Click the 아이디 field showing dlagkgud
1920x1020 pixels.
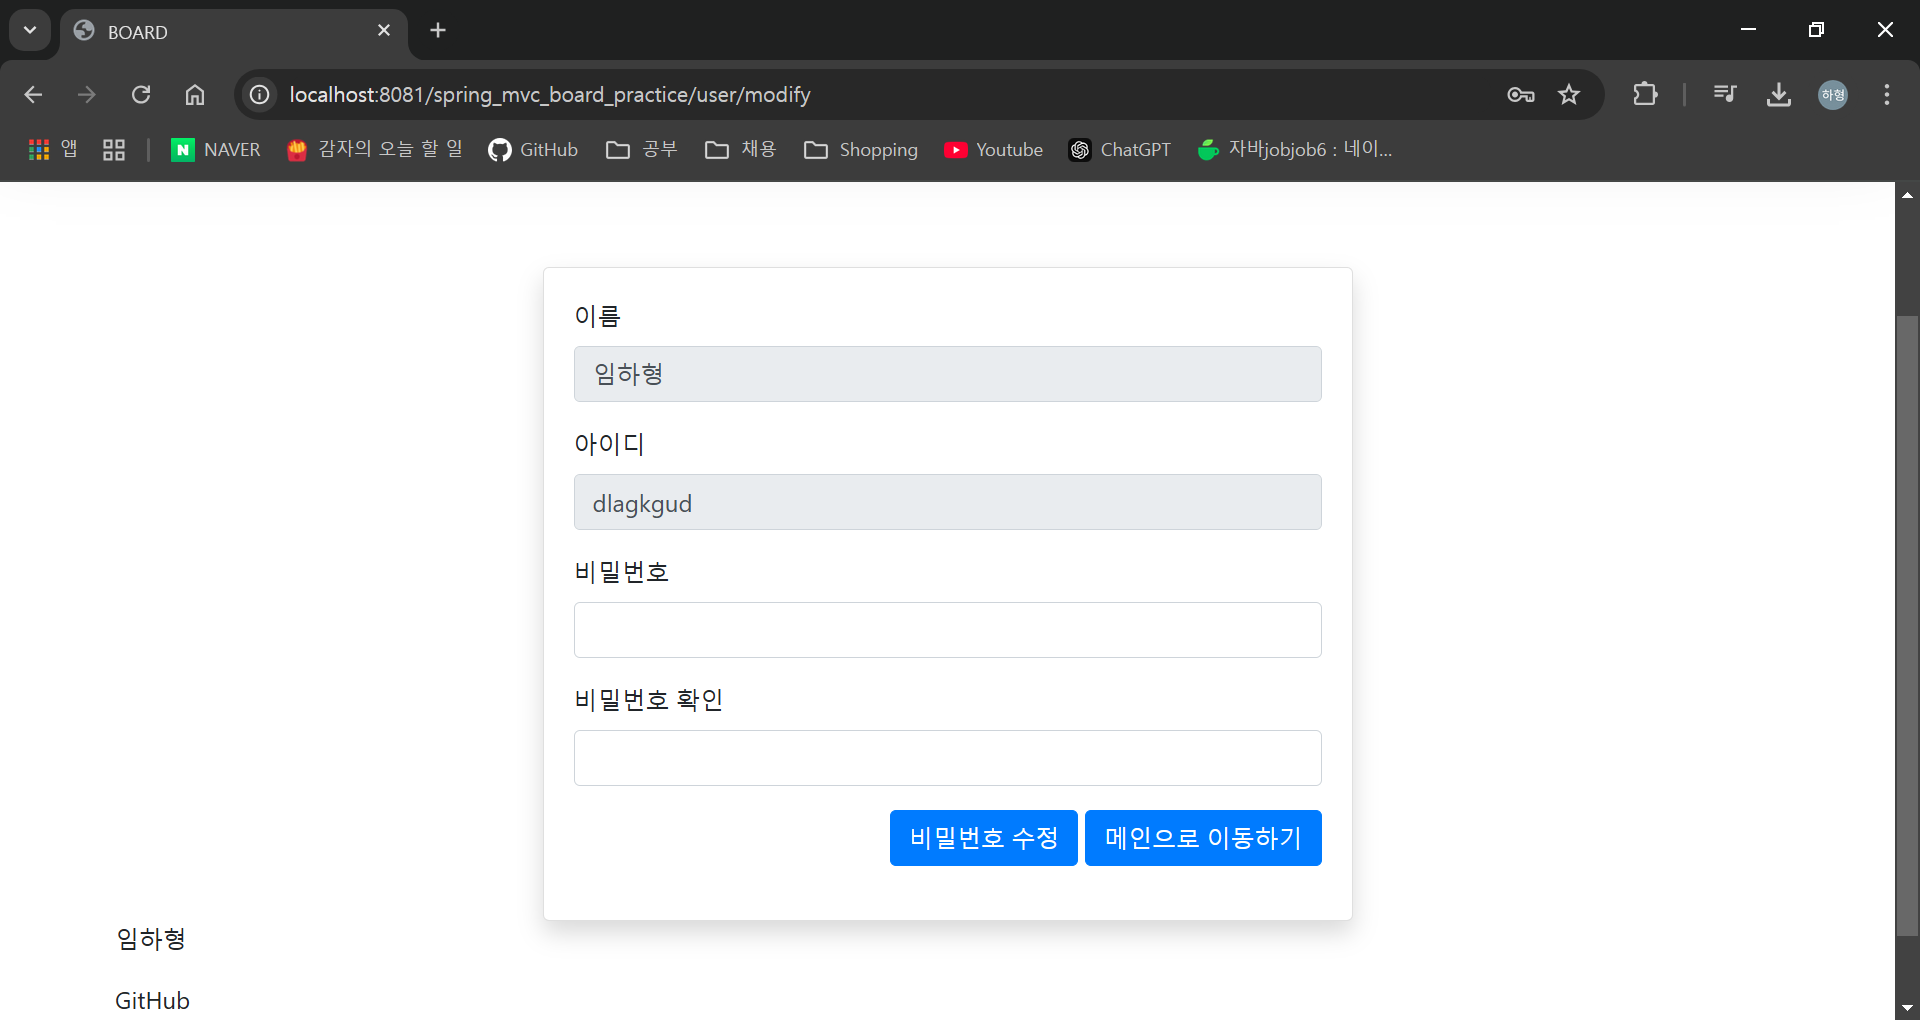(x=948, y=502)
